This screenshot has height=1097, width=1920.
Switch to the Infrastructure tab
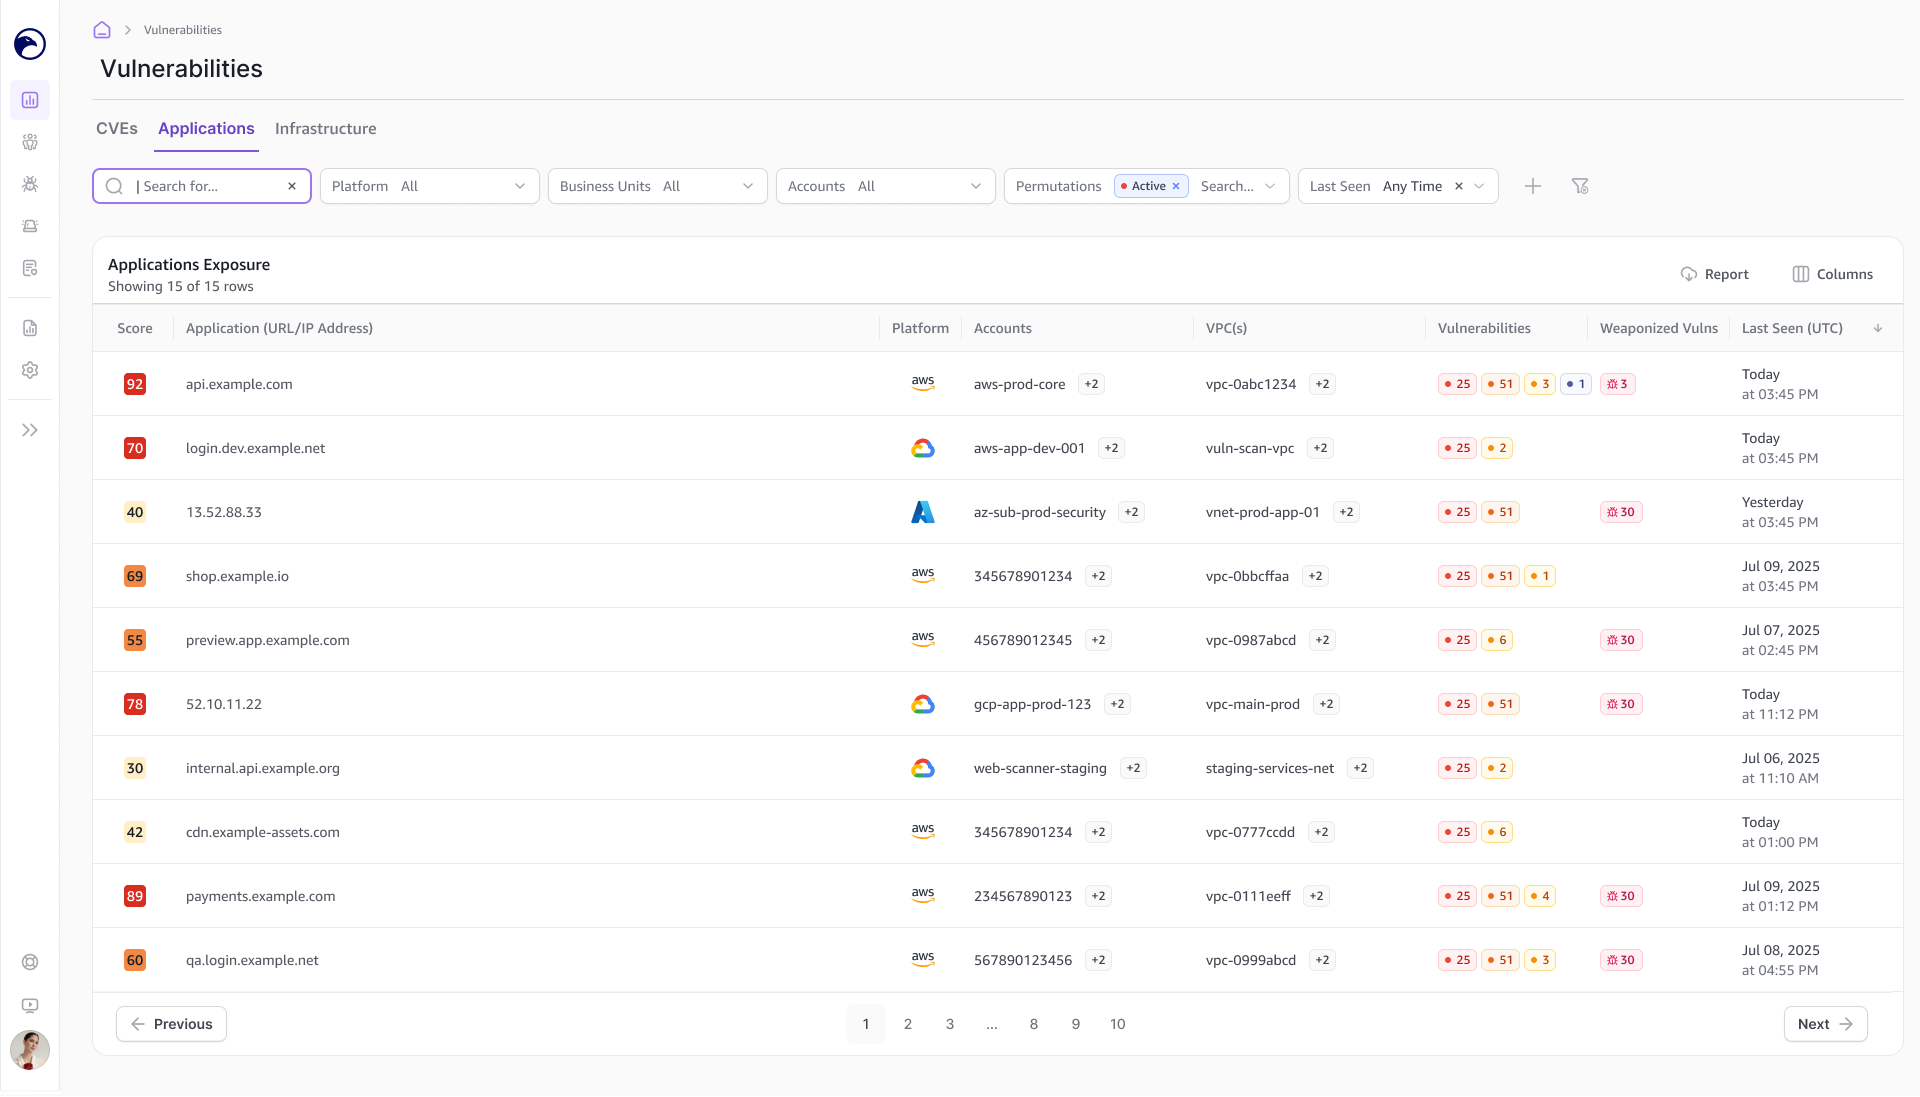[326, 129]
